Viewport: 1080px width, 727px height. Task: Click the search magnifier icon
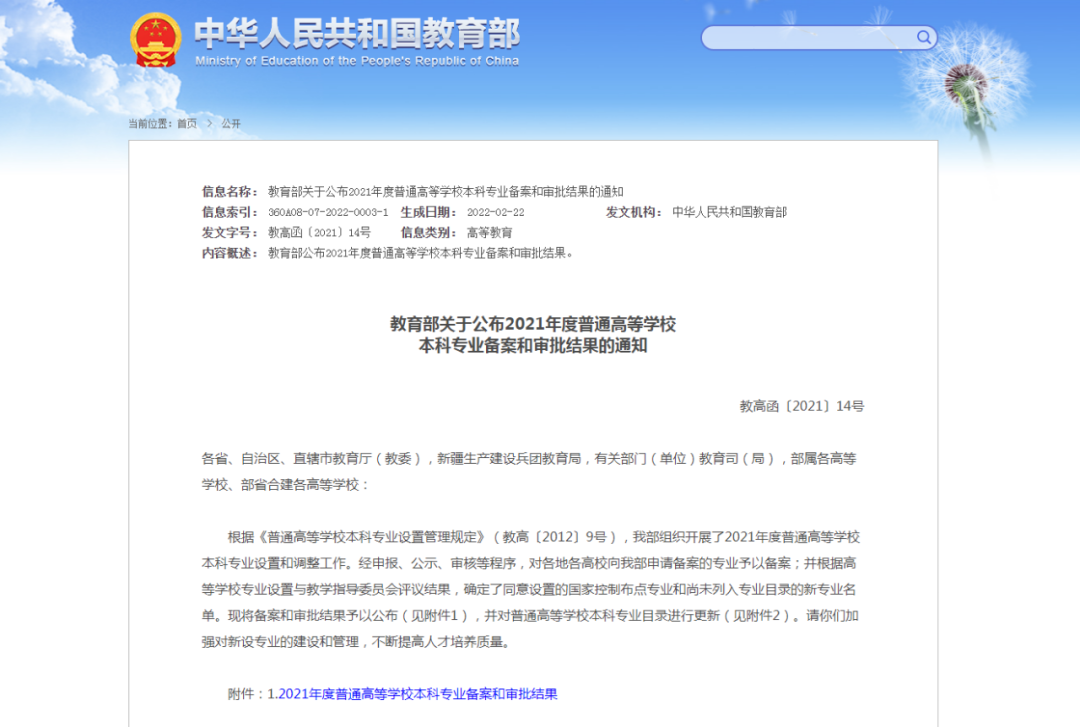pyautogui.click(x=923, y=37)
